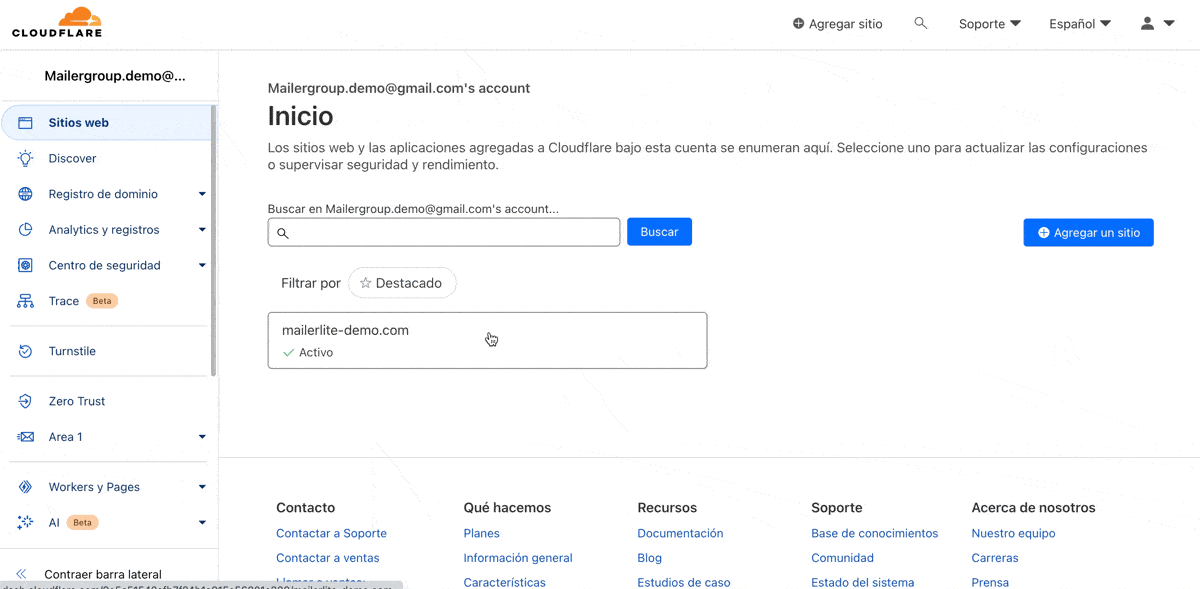Open Características footer link
1200x589 pixels.
click(505, 582)
